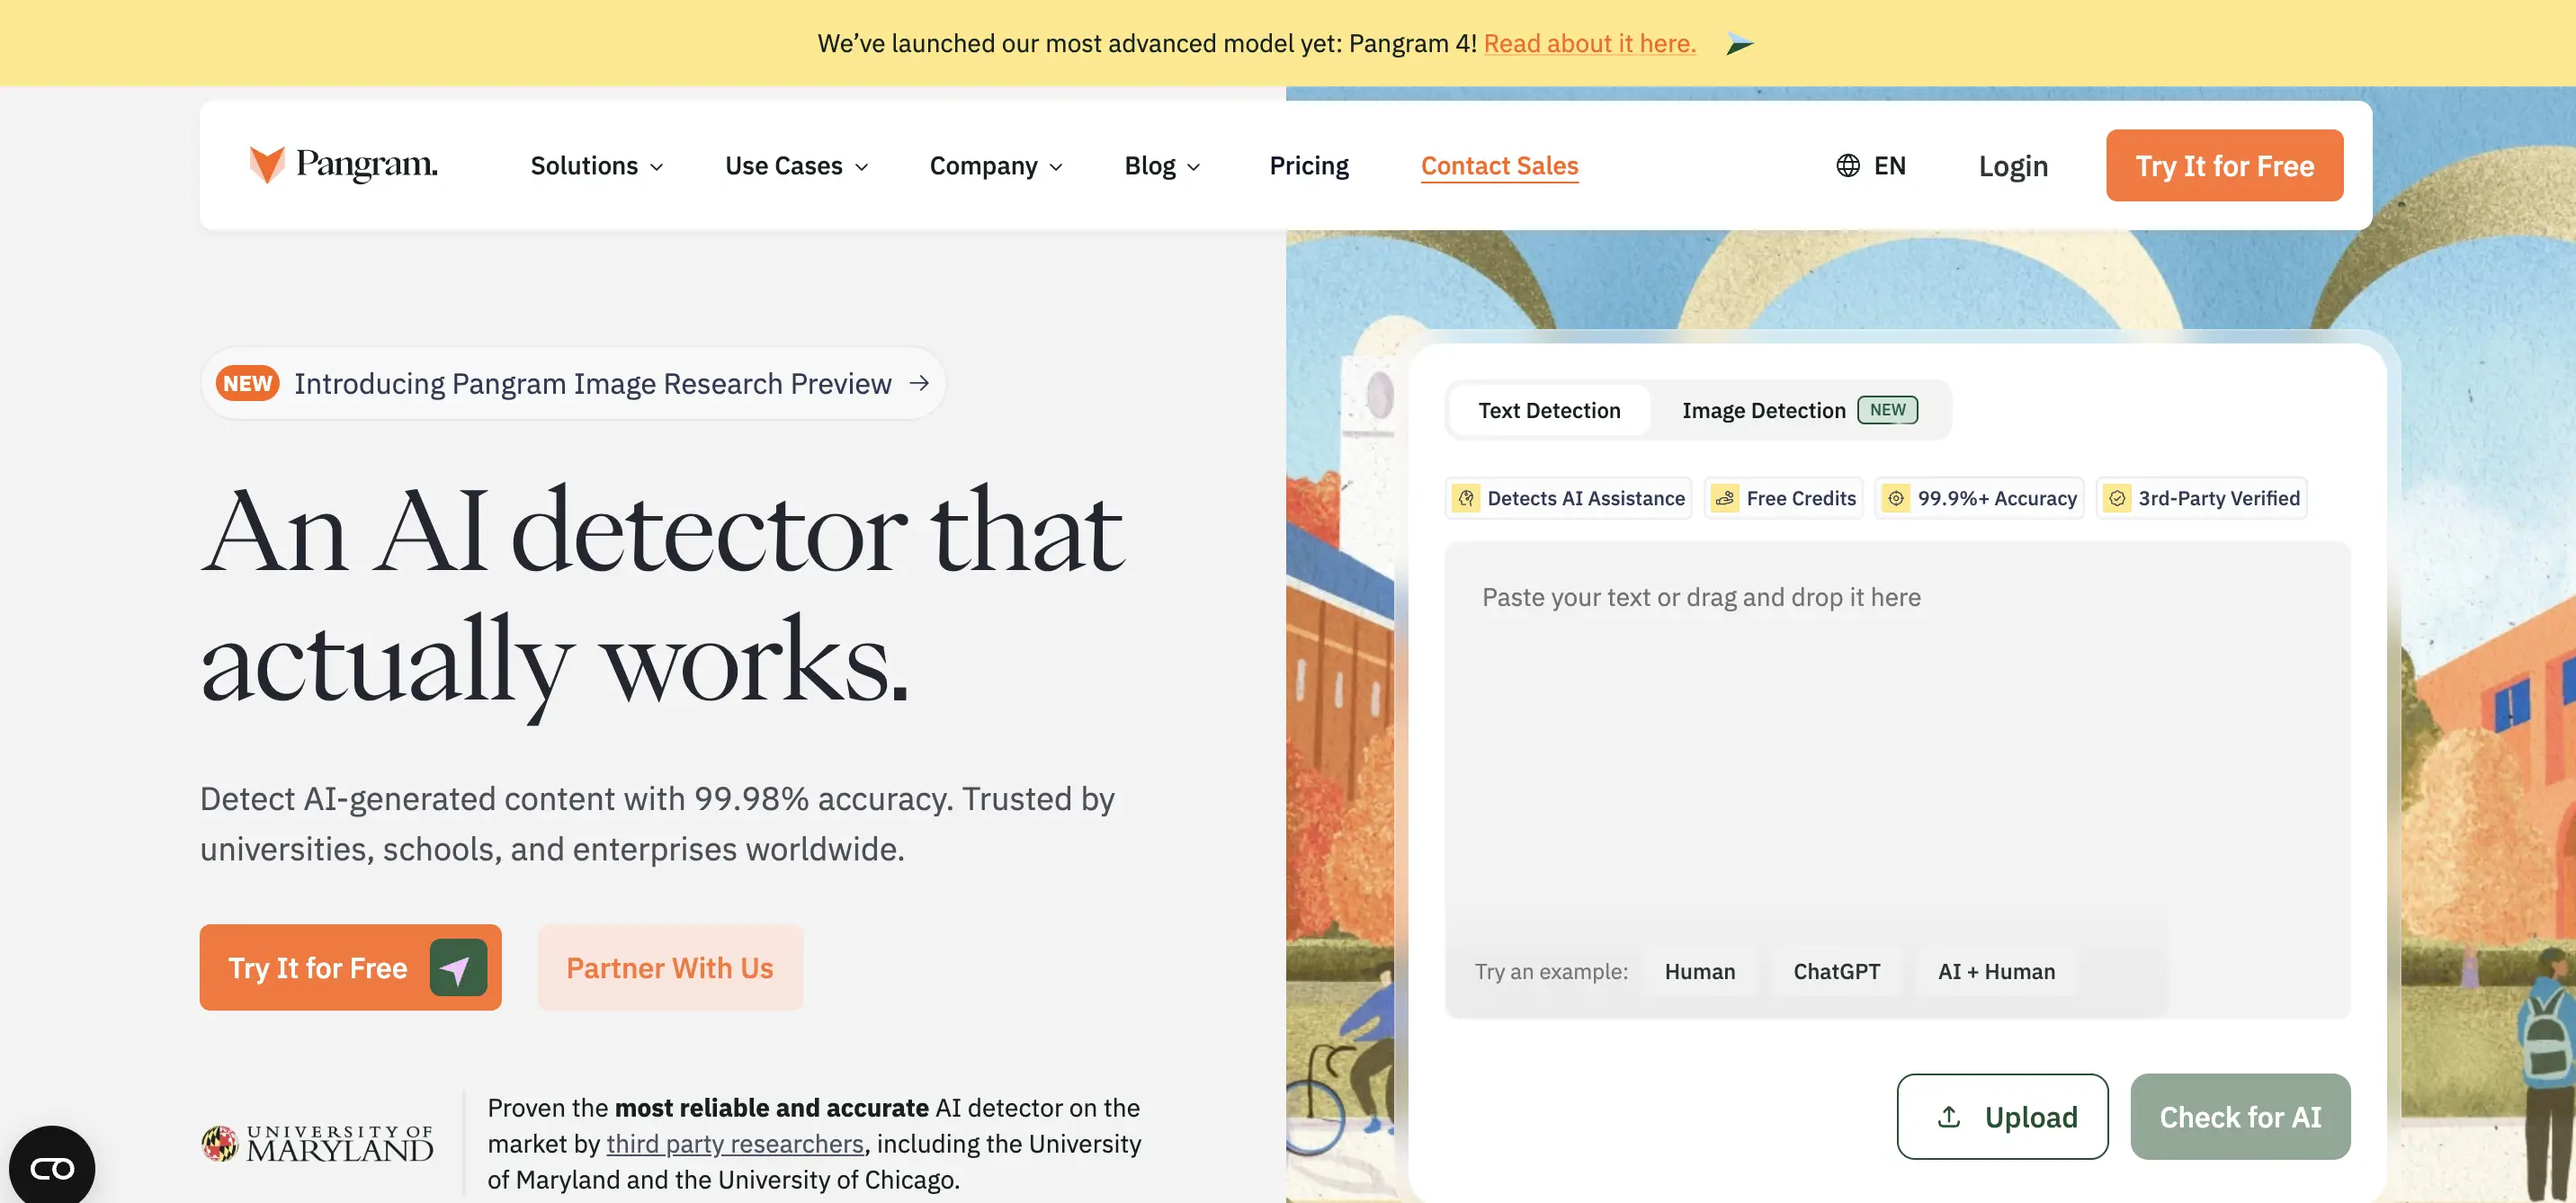Image resolution: width=2576 pixels, height=1203 pixels.
Task: Click the Upload button
Action: tap(2002, 1116)
